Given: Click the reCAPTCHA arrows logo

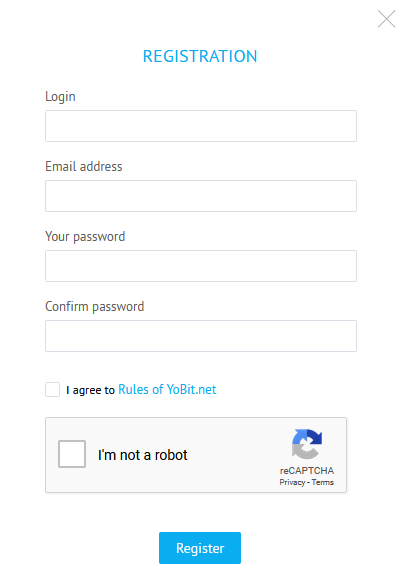Looking at the screenshot, I should pos(307,444).
